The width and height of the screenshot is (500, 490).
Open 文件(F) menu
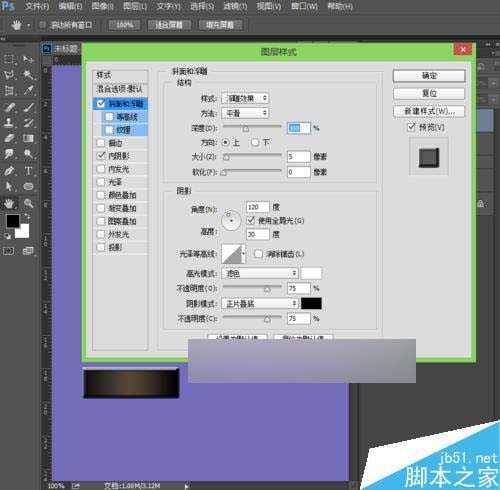click(37, 6)
